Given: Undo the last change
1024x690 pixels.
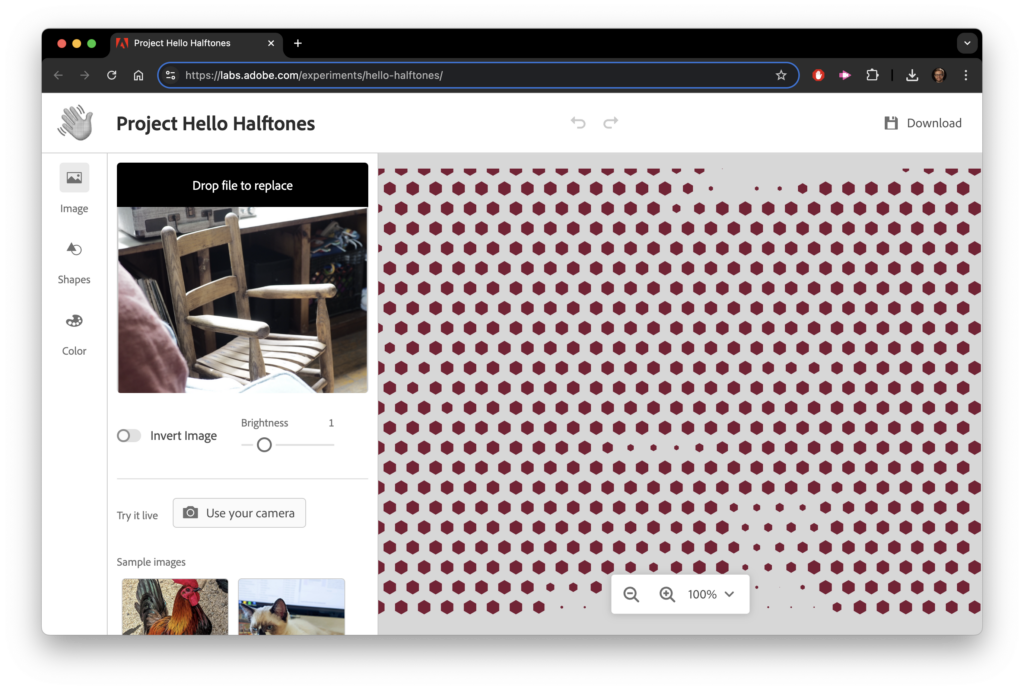Looking at the screenshot, I should [577, 122].
